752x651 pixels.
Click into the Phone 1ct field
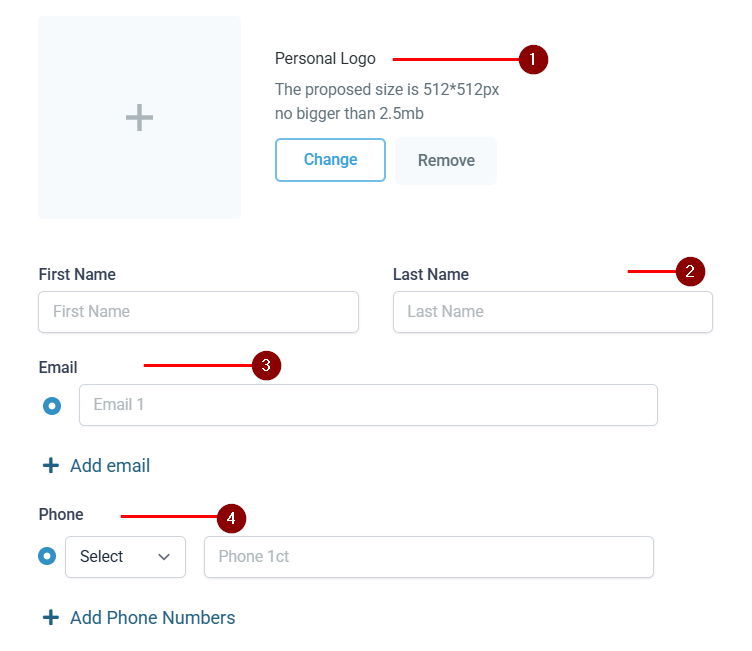[428, 557]
